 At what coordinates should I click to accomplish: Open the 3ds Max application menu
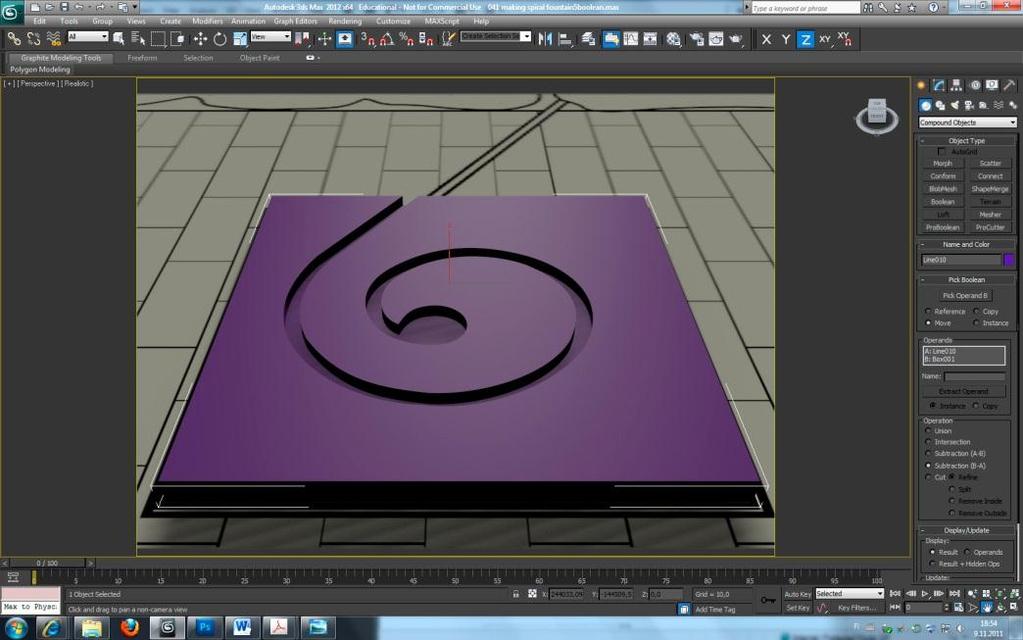[x=11, y=11]
